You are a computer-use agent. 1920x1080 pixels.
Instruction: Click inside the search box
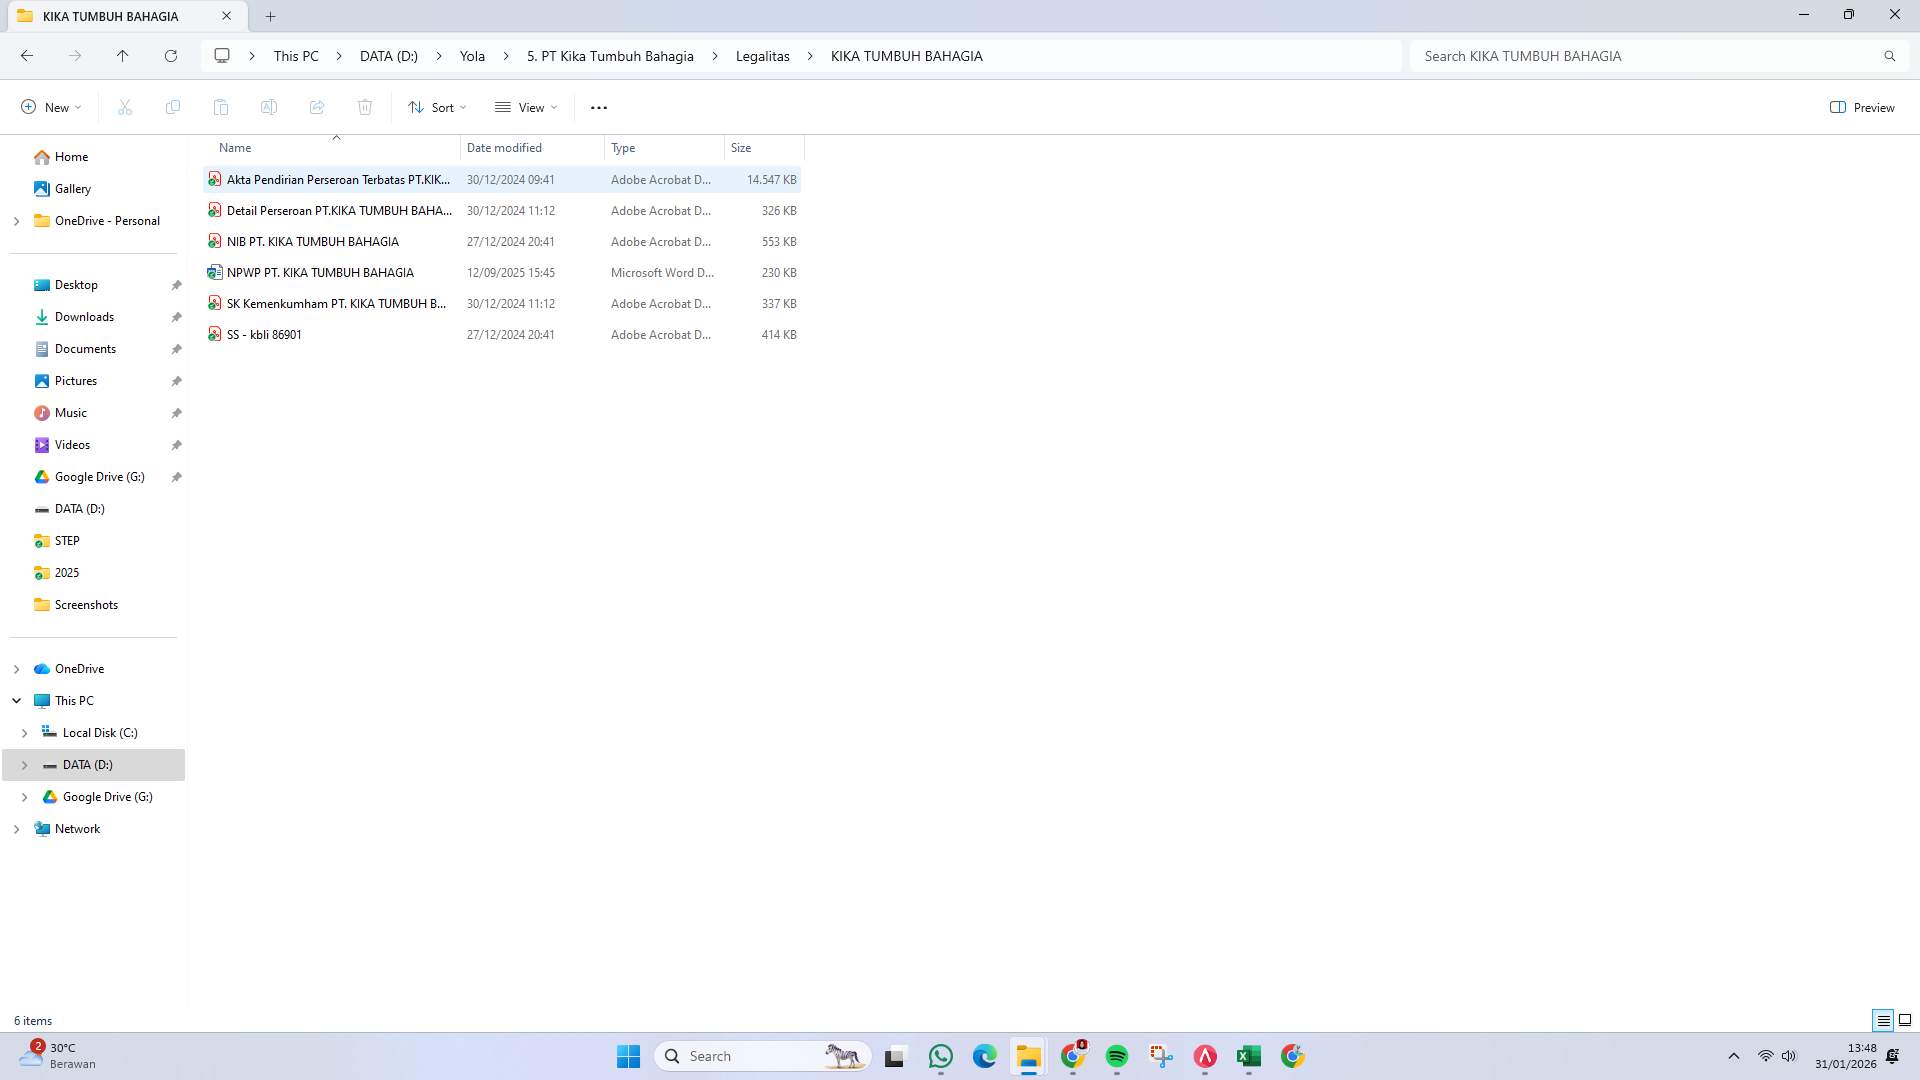point(1650,56)
